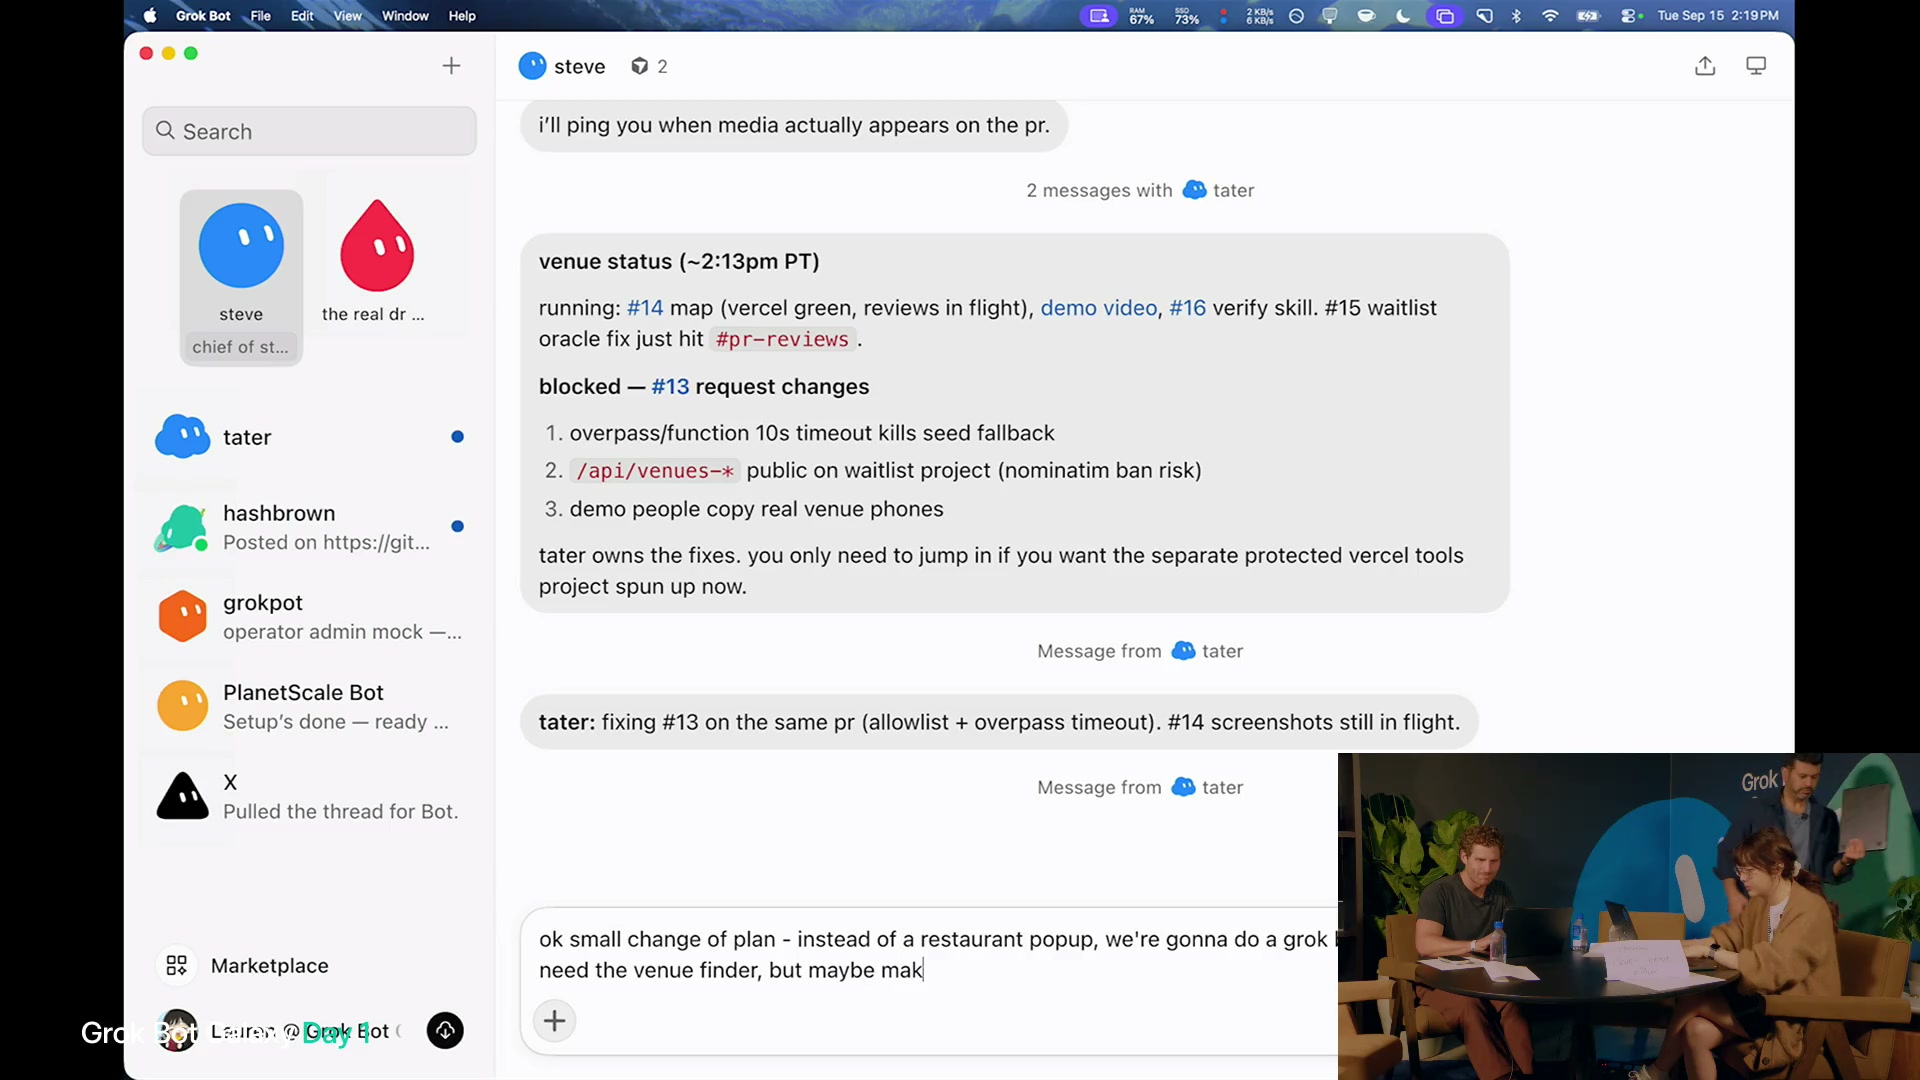
Task: Click the 'i'll ping you when media' message
Action: (794, 125)
